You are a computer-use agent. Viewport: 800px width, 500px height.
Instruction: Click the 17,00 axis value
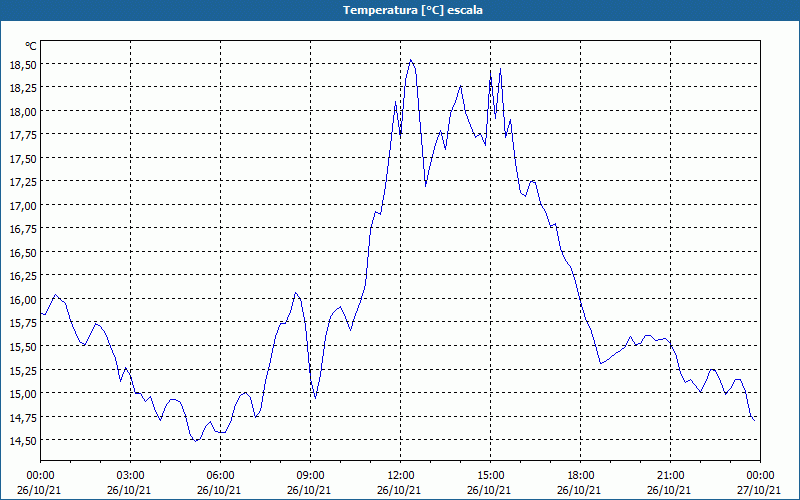(23, 206)
